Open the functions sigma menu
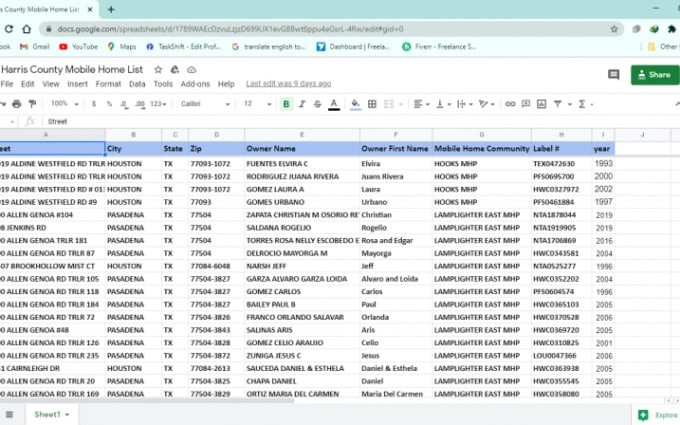Screen dimensions: 680x425 pos(582,104)
